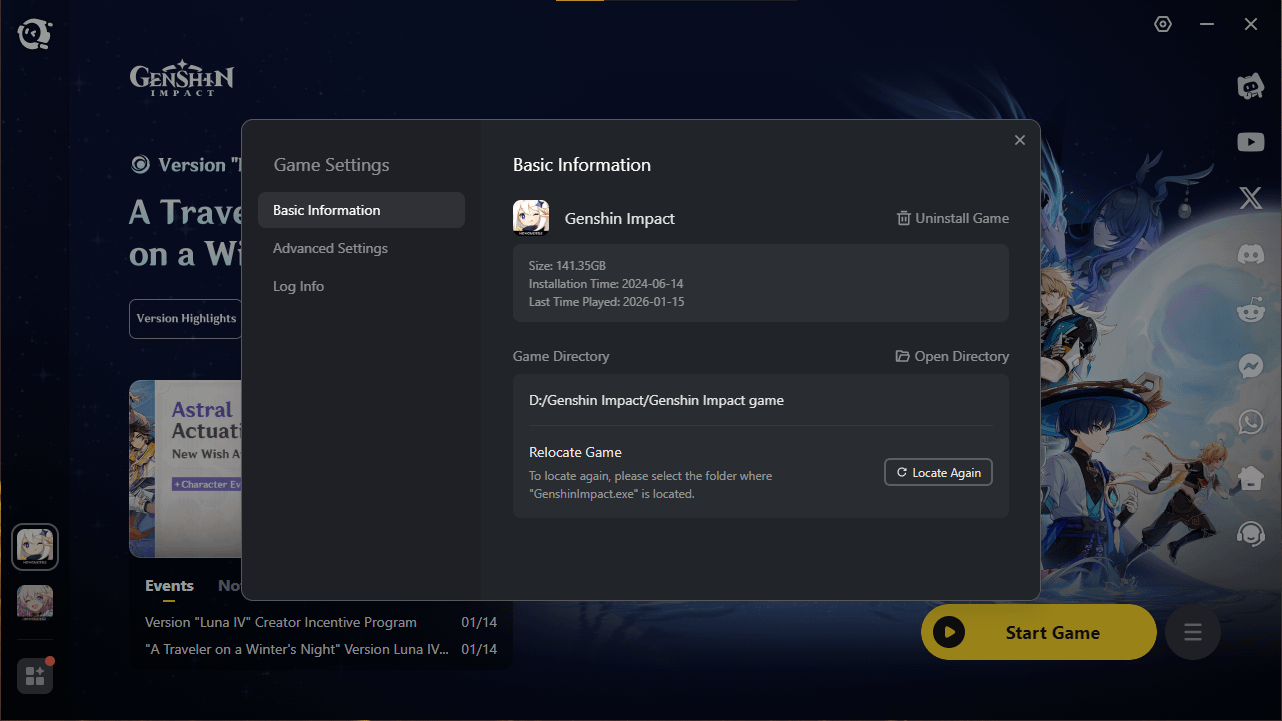1282x721 pixels.
Task: Open the customer service headset icon
Action: 1250,534
